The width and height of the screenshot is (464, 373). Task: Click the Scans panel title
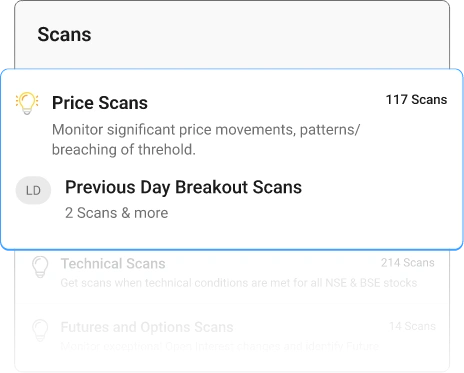64,34
